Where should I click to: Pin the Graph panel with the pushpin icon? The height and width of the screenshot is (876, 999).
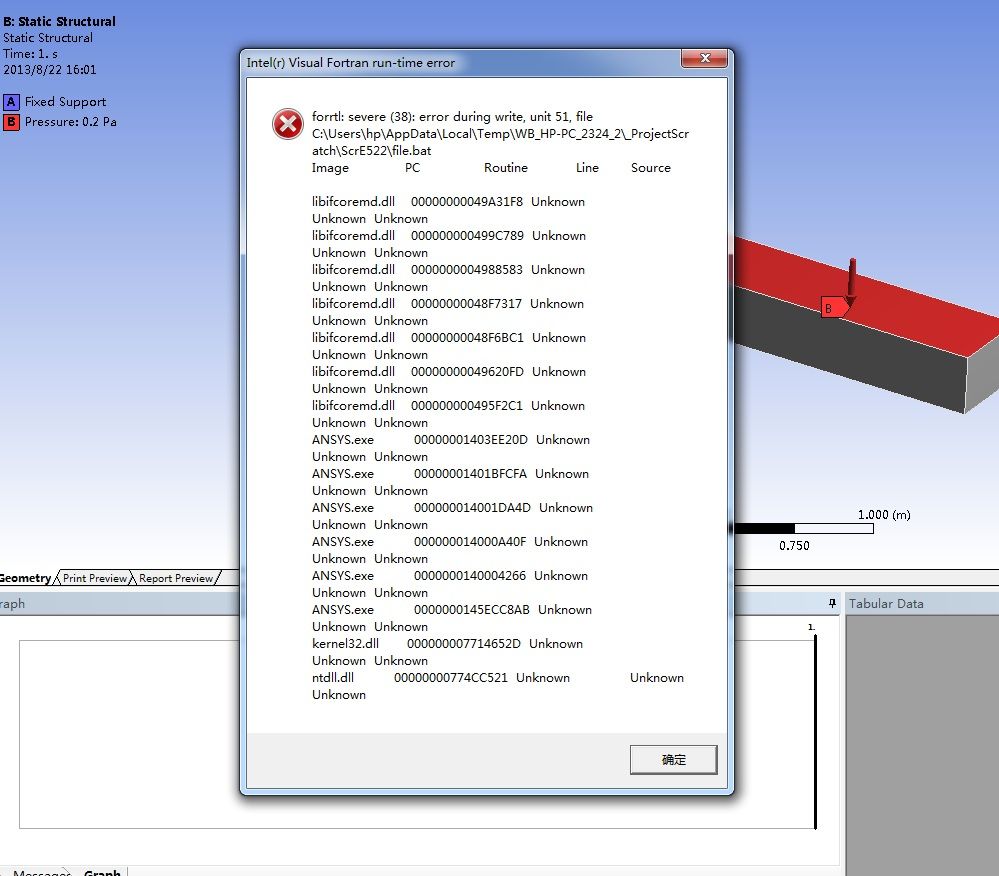832,603
